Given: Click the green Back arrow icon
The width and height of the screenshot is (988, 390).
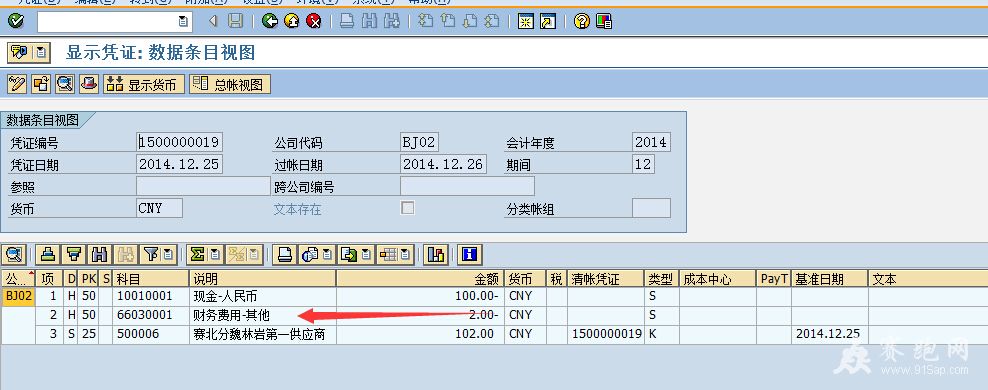Looking at the screenshot, I should pyautogui.click(x=270, y=21).
